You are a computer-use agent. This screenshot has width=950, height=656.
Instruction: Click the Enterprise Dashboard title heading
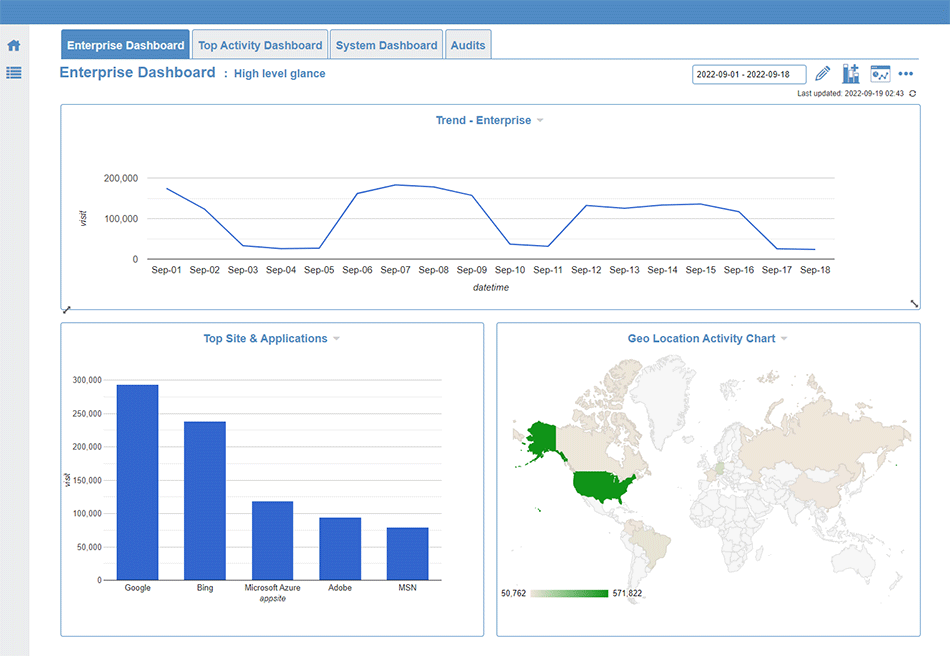tap(137, 72)
